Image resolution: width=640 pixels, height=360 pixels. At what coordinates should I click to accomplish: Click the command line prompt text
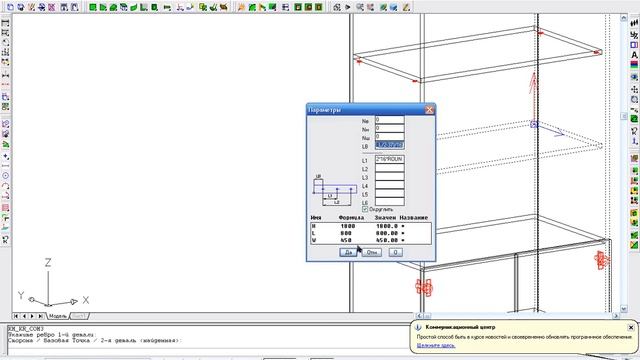[x=94, y=340]
